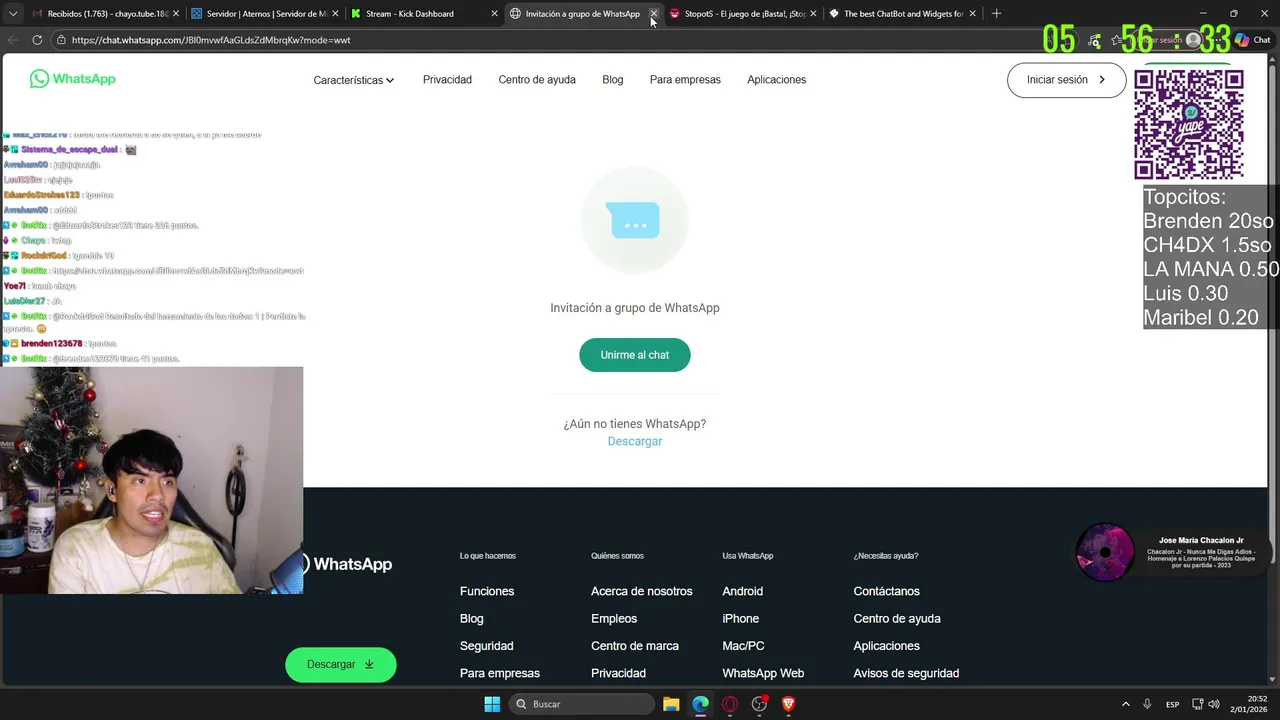Image resolution: width=1280 pixels, height=720 pixels.
Task: Open the Empleos footer link
Action: pyautogui.click(x=614, y=619)
